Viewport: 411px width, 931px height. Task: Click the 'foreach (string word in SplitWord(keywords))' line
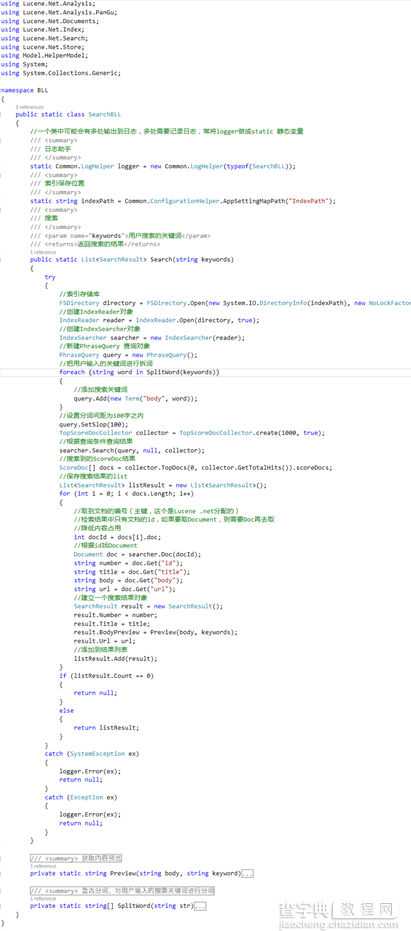coord(140,372)
